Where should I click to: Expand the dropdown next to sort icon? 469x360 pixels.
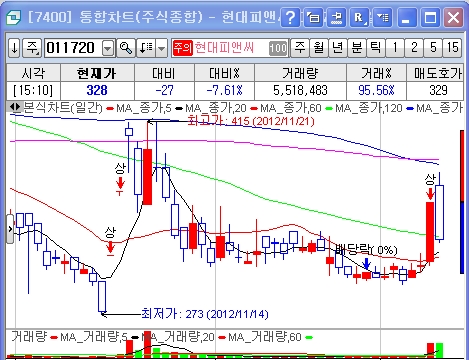tap(162, 48)
